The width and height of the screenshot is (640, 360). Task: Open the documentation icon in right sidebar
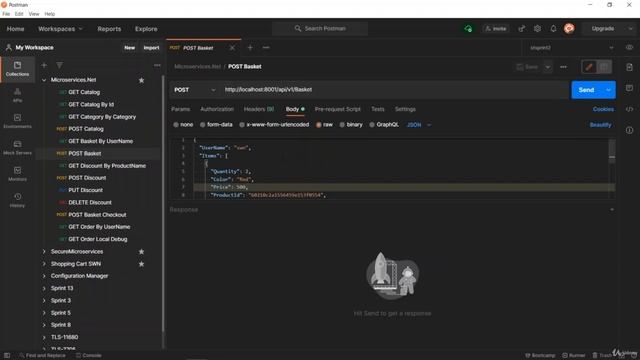tap(629, 67)
